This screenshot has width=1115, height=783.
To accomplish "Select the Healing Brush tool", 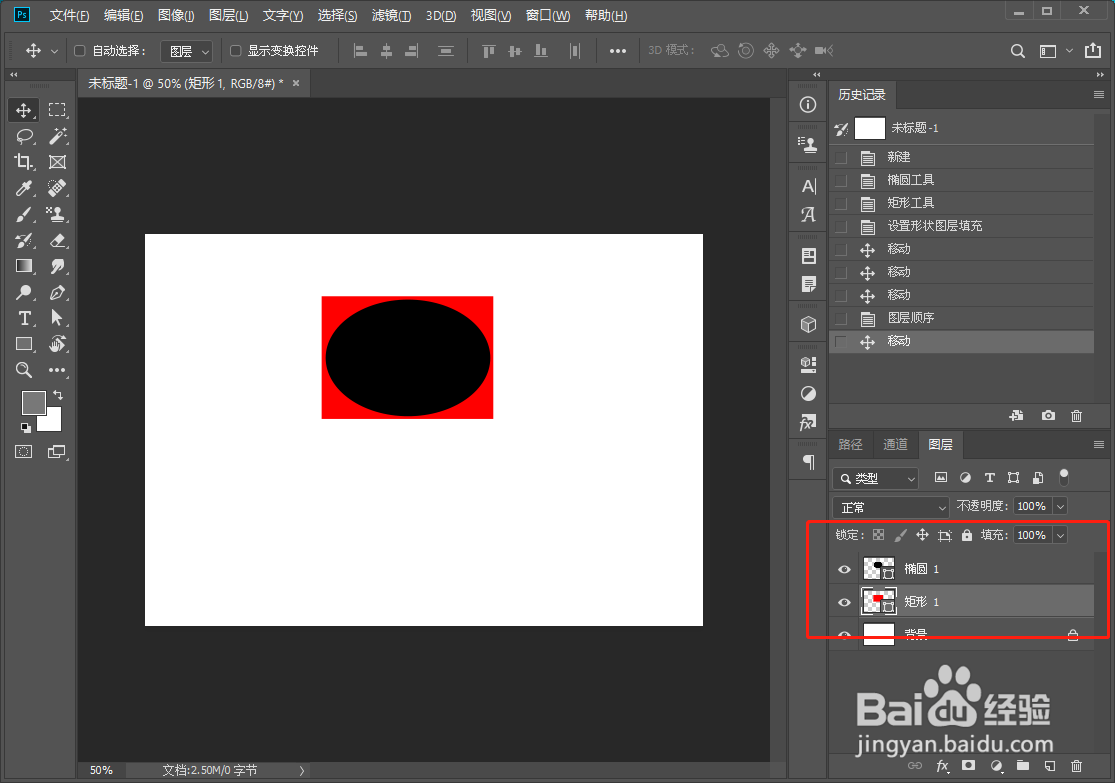I will (x=57, y=188).
